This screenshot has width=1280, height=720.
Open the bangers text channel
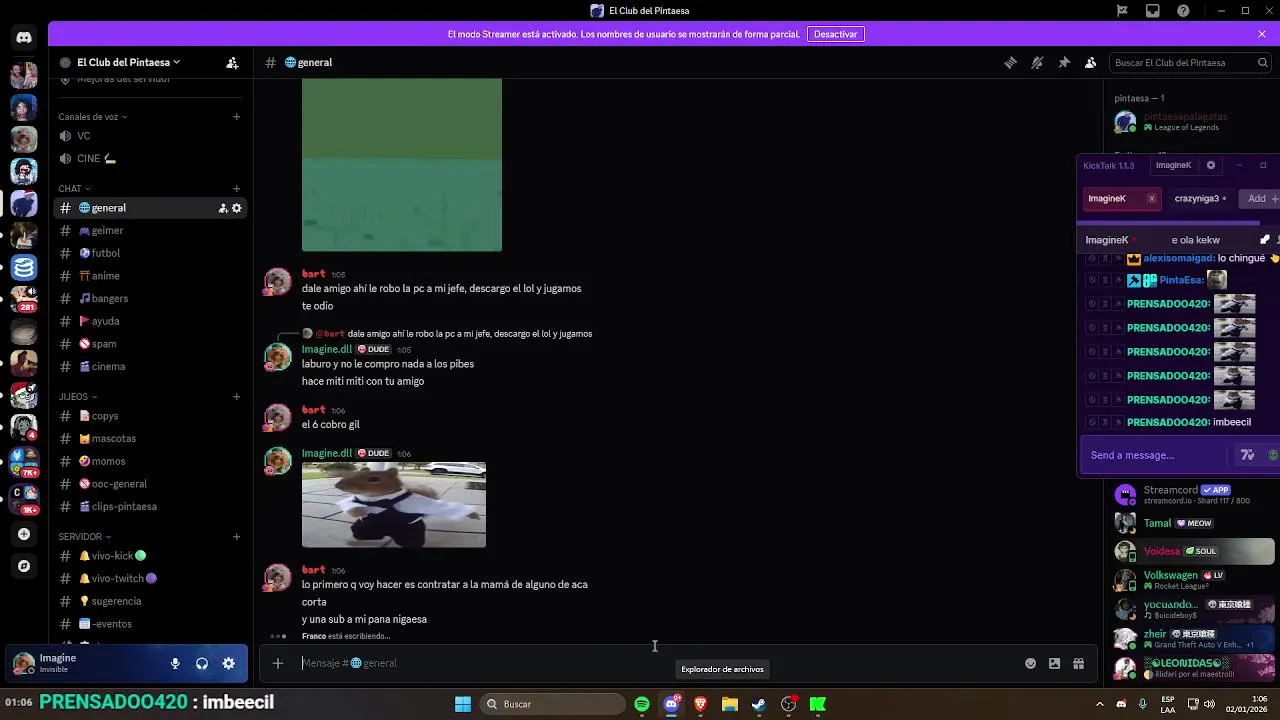point(150,298)
